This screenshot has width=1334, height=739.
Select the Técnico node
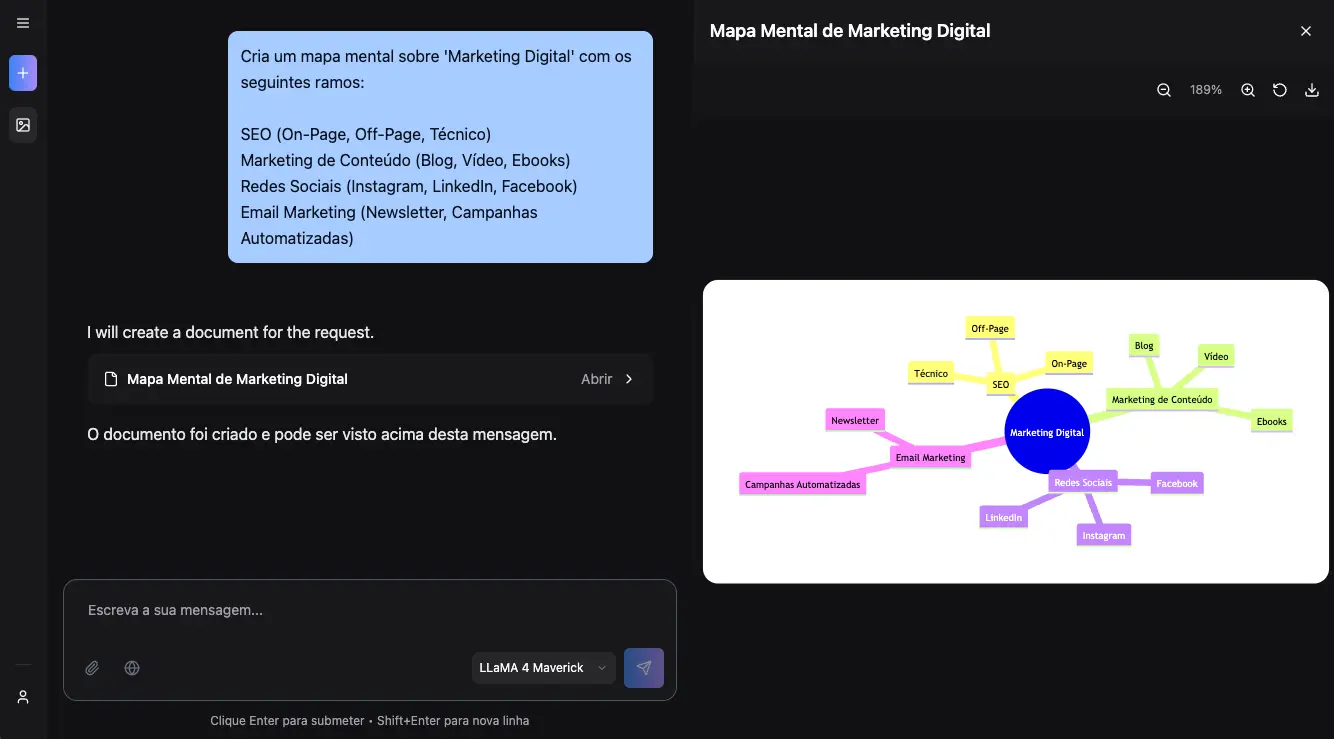point(930,373)
